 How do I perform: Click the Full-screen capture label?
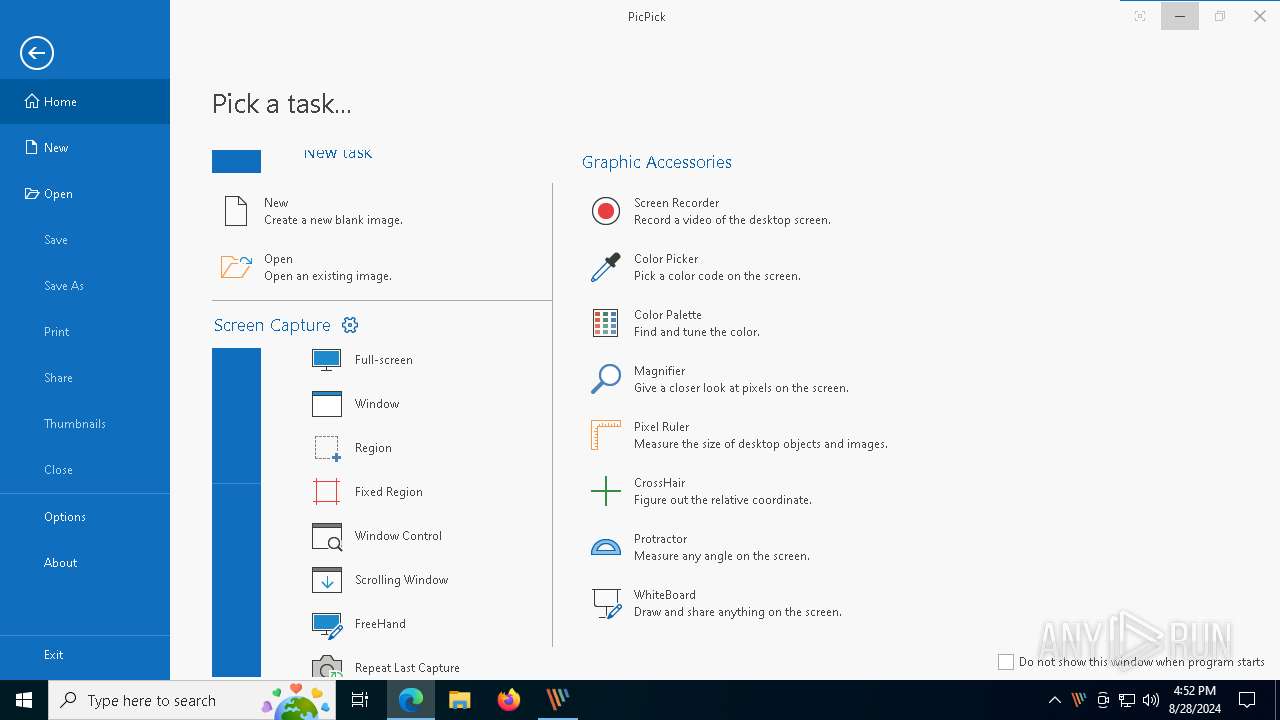pos(383,360)
